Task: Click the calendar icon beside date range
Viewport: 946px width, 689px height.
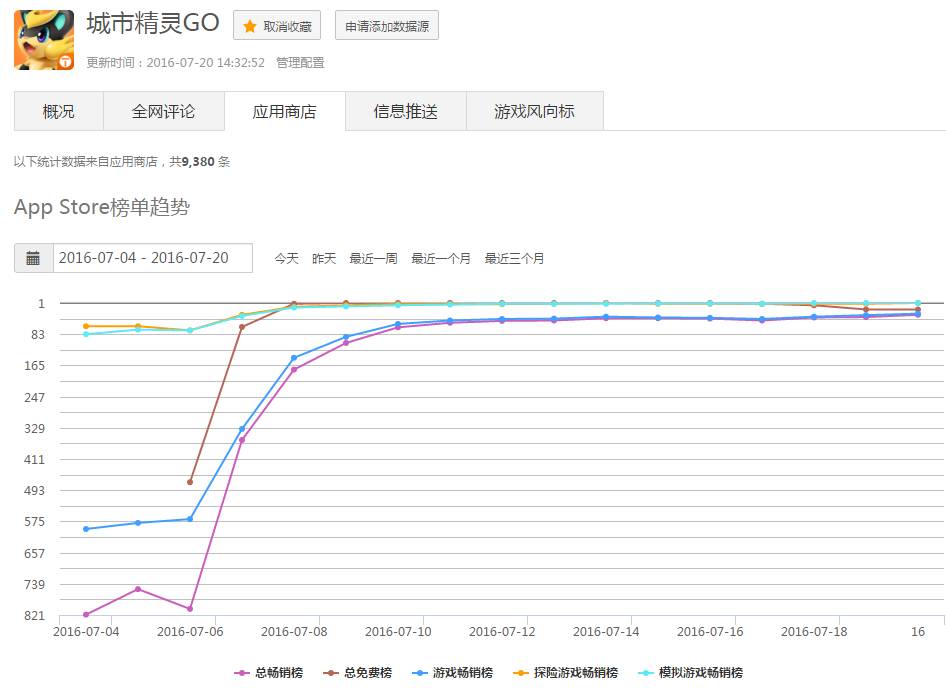Action: (x=34, y=258)
